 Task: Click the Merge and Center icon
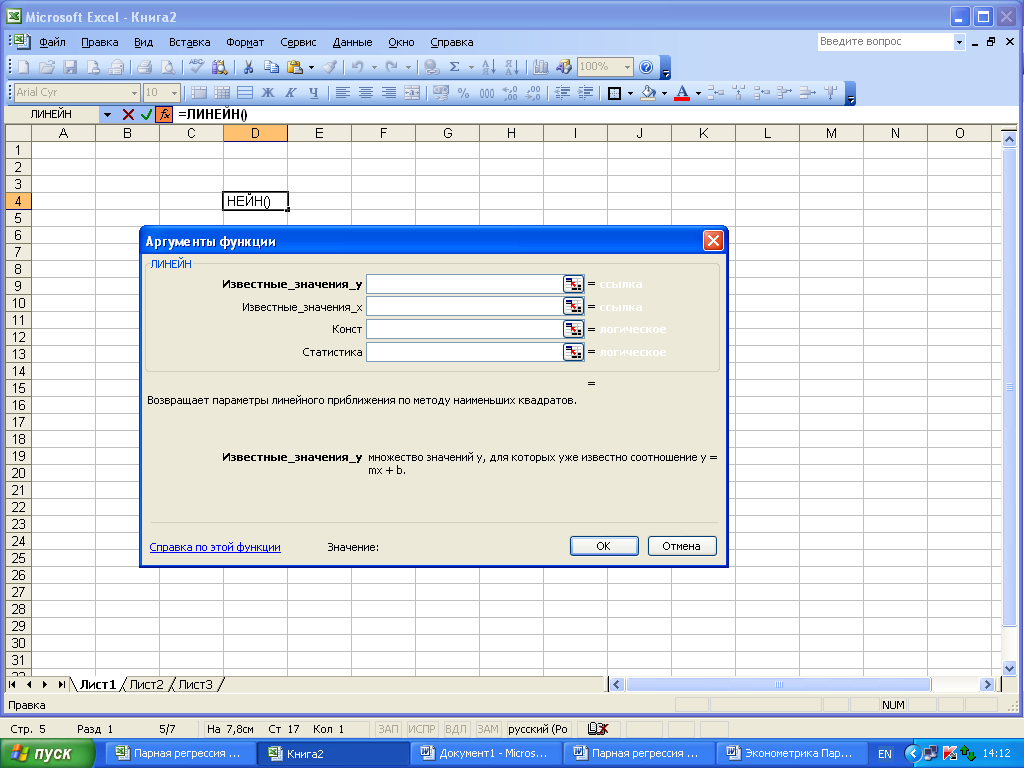click(412, 93)
